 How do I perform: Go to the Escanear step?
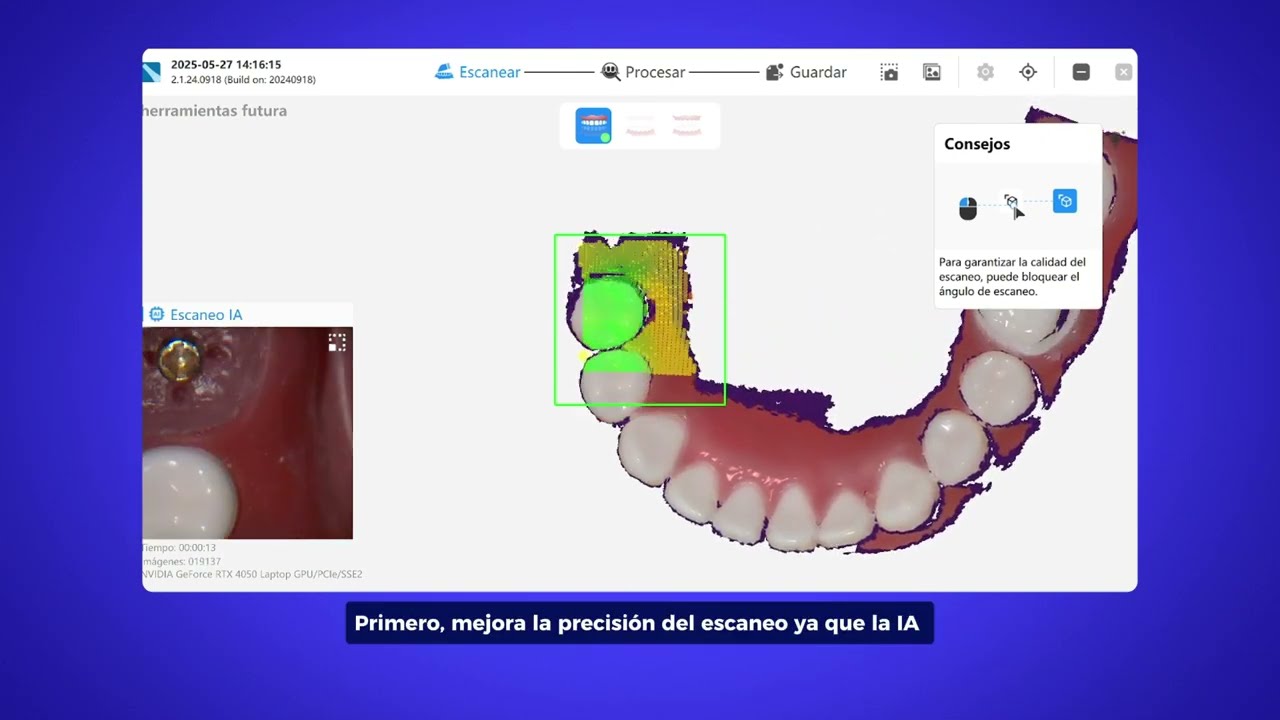tap(478, 72)
